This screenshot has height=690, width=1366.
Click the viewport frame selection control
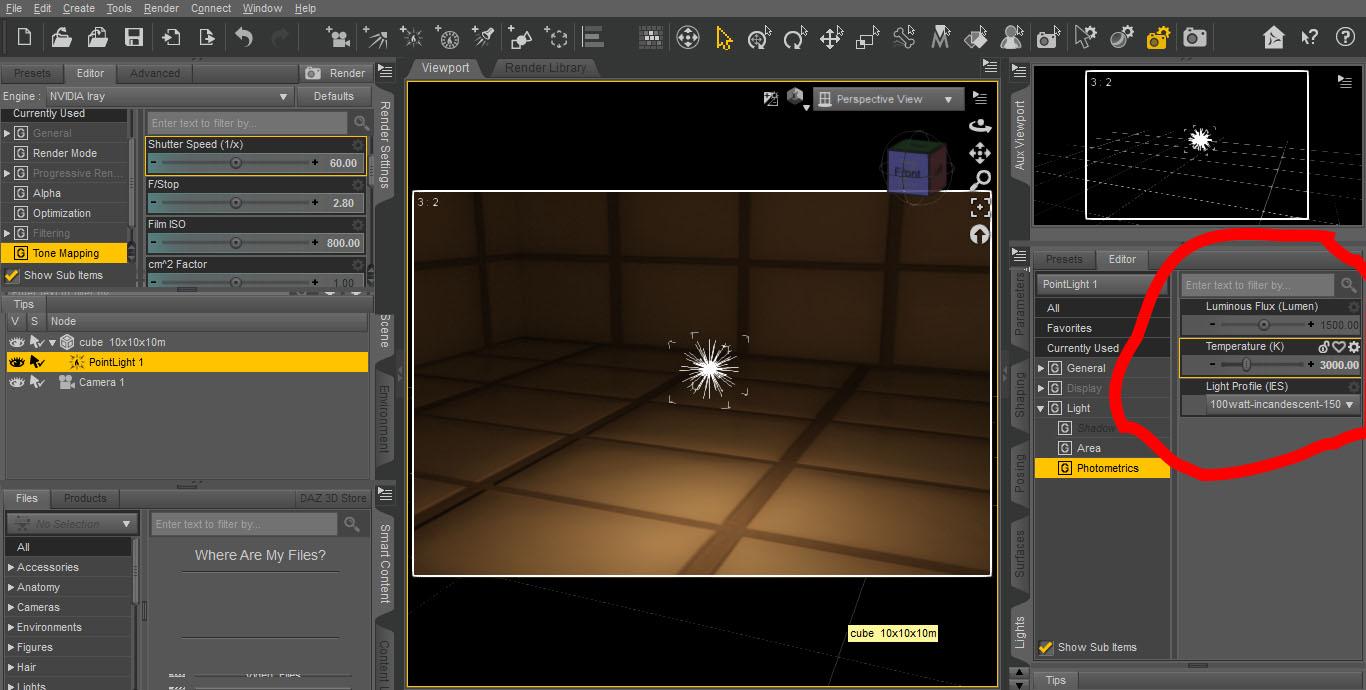(980, 207)
